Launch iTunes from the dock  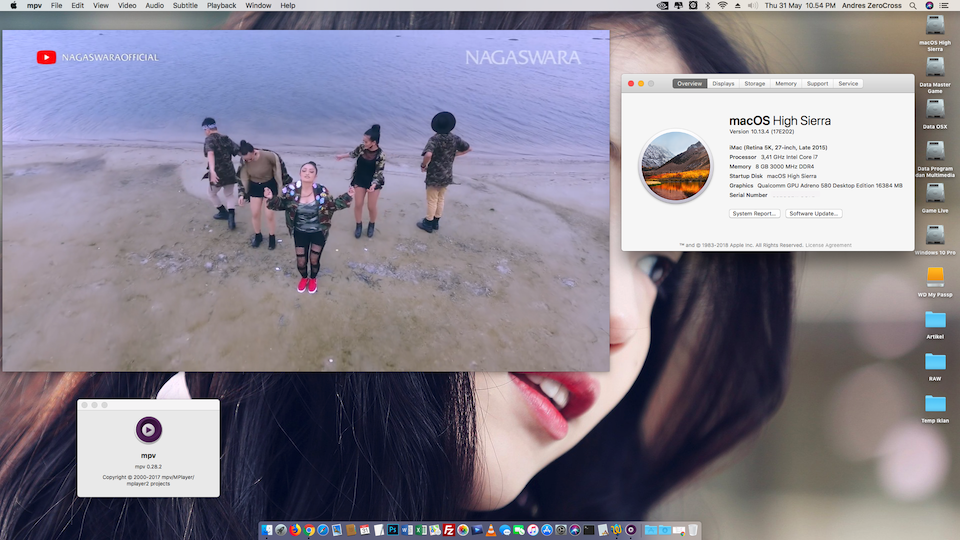(533, 530)
